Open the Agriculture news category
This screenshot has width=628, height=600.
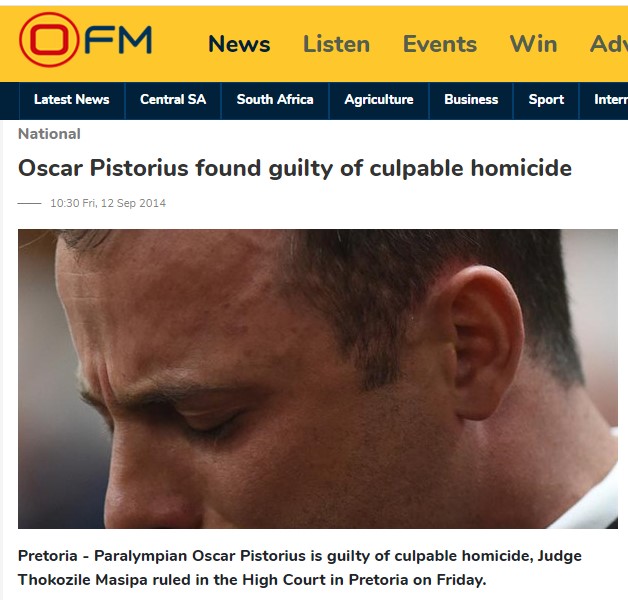(379, 99)
